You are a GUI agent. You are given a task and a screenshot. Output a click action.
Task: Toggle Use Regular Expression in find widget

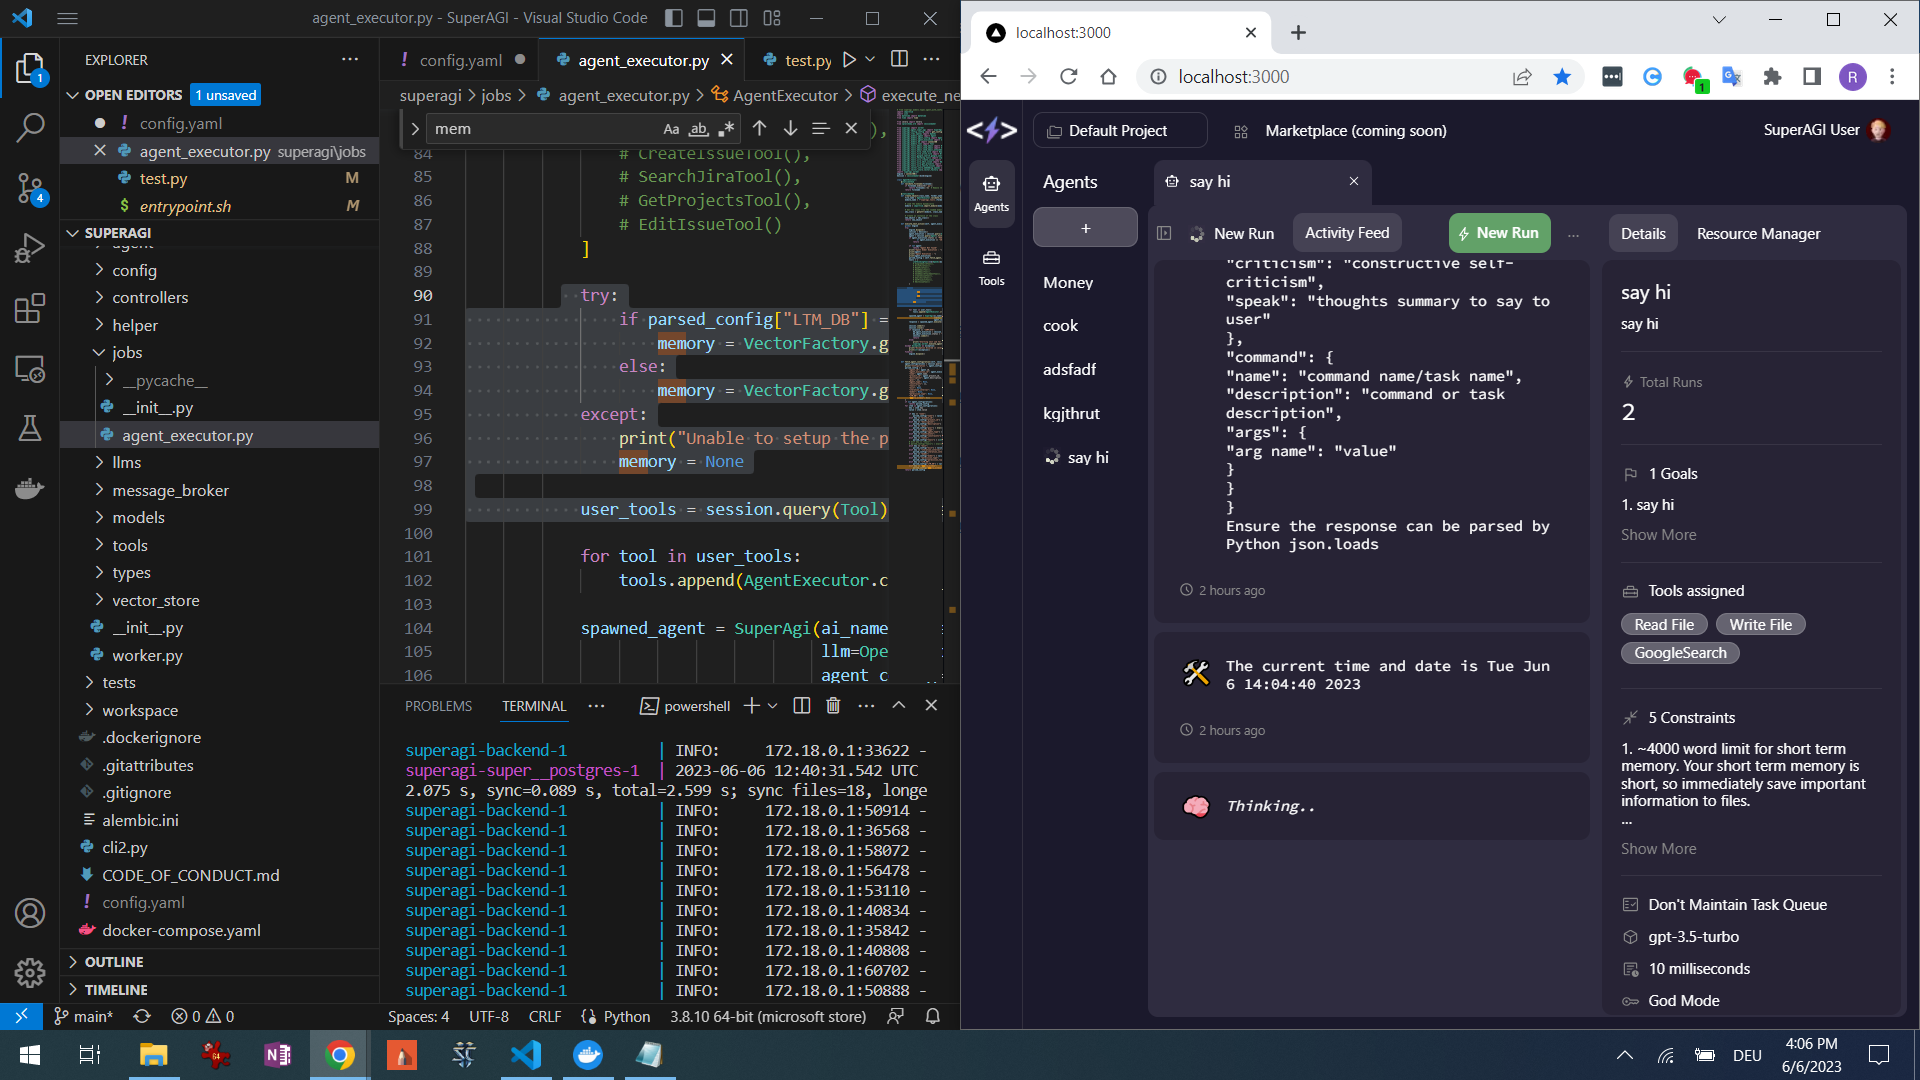[x=726, y=129]
